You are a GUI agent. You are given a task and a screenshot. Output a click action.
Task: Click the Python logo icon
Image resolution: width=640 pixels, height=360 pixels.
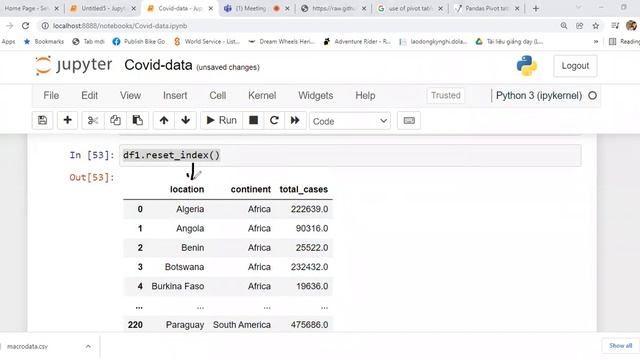[x=527, y=66]
